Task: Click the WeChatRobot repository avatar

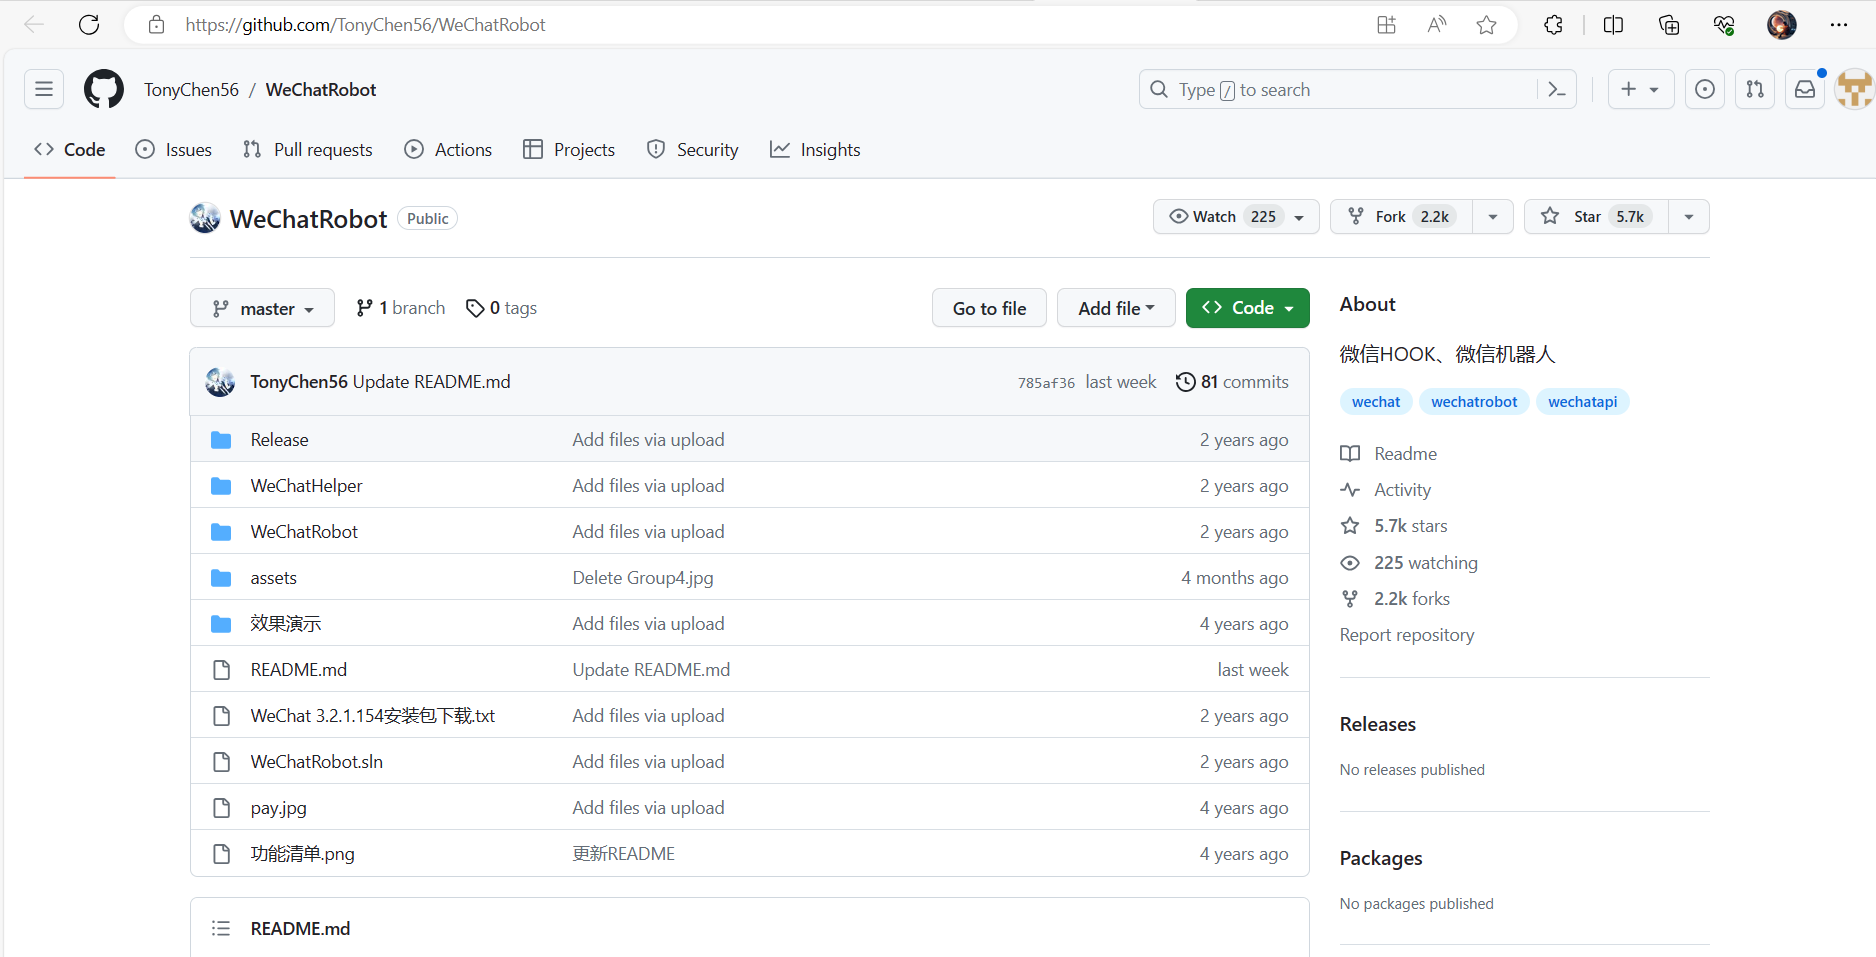Action: click(205, 218)
